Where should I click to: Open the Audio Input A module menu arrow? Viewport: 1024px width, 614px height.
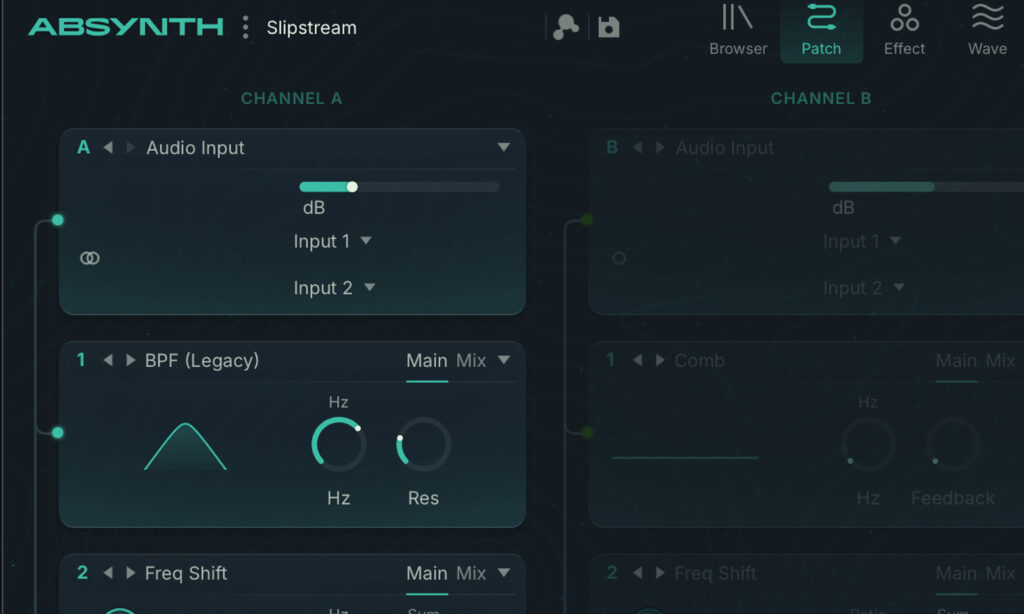coord(503,148)
